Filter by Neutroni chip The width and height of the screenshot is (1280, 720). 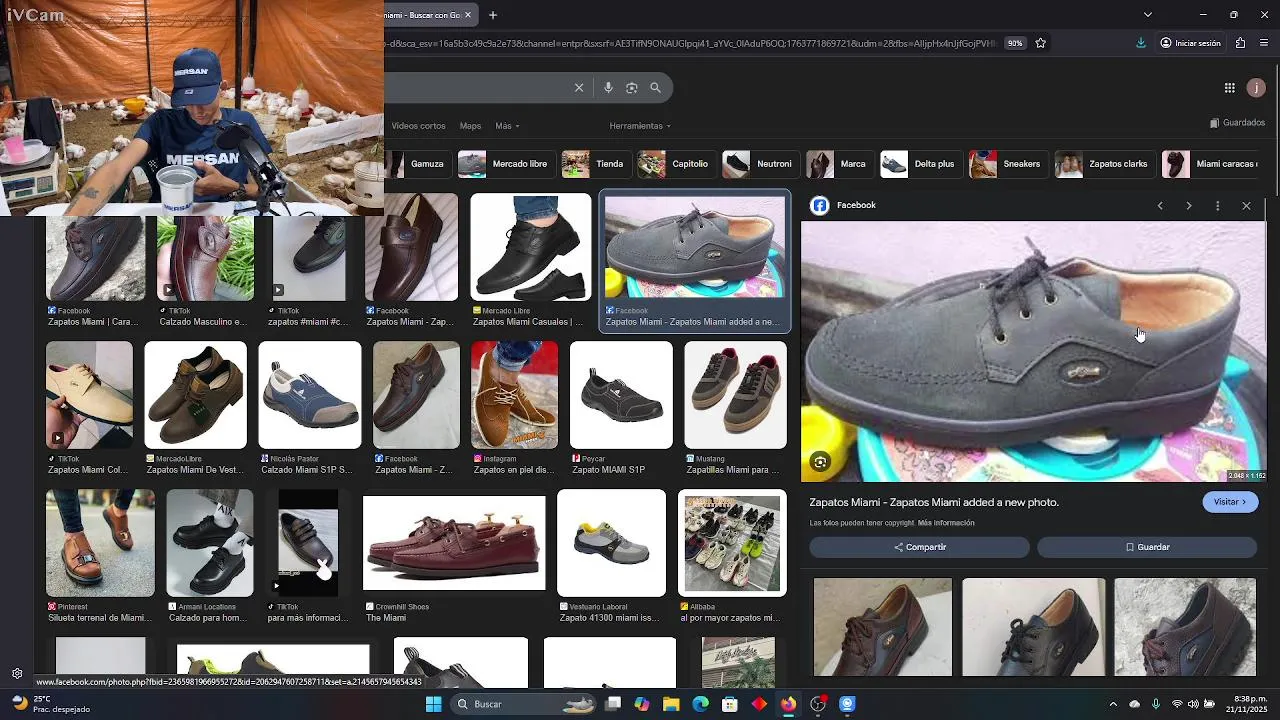[759, 164]
